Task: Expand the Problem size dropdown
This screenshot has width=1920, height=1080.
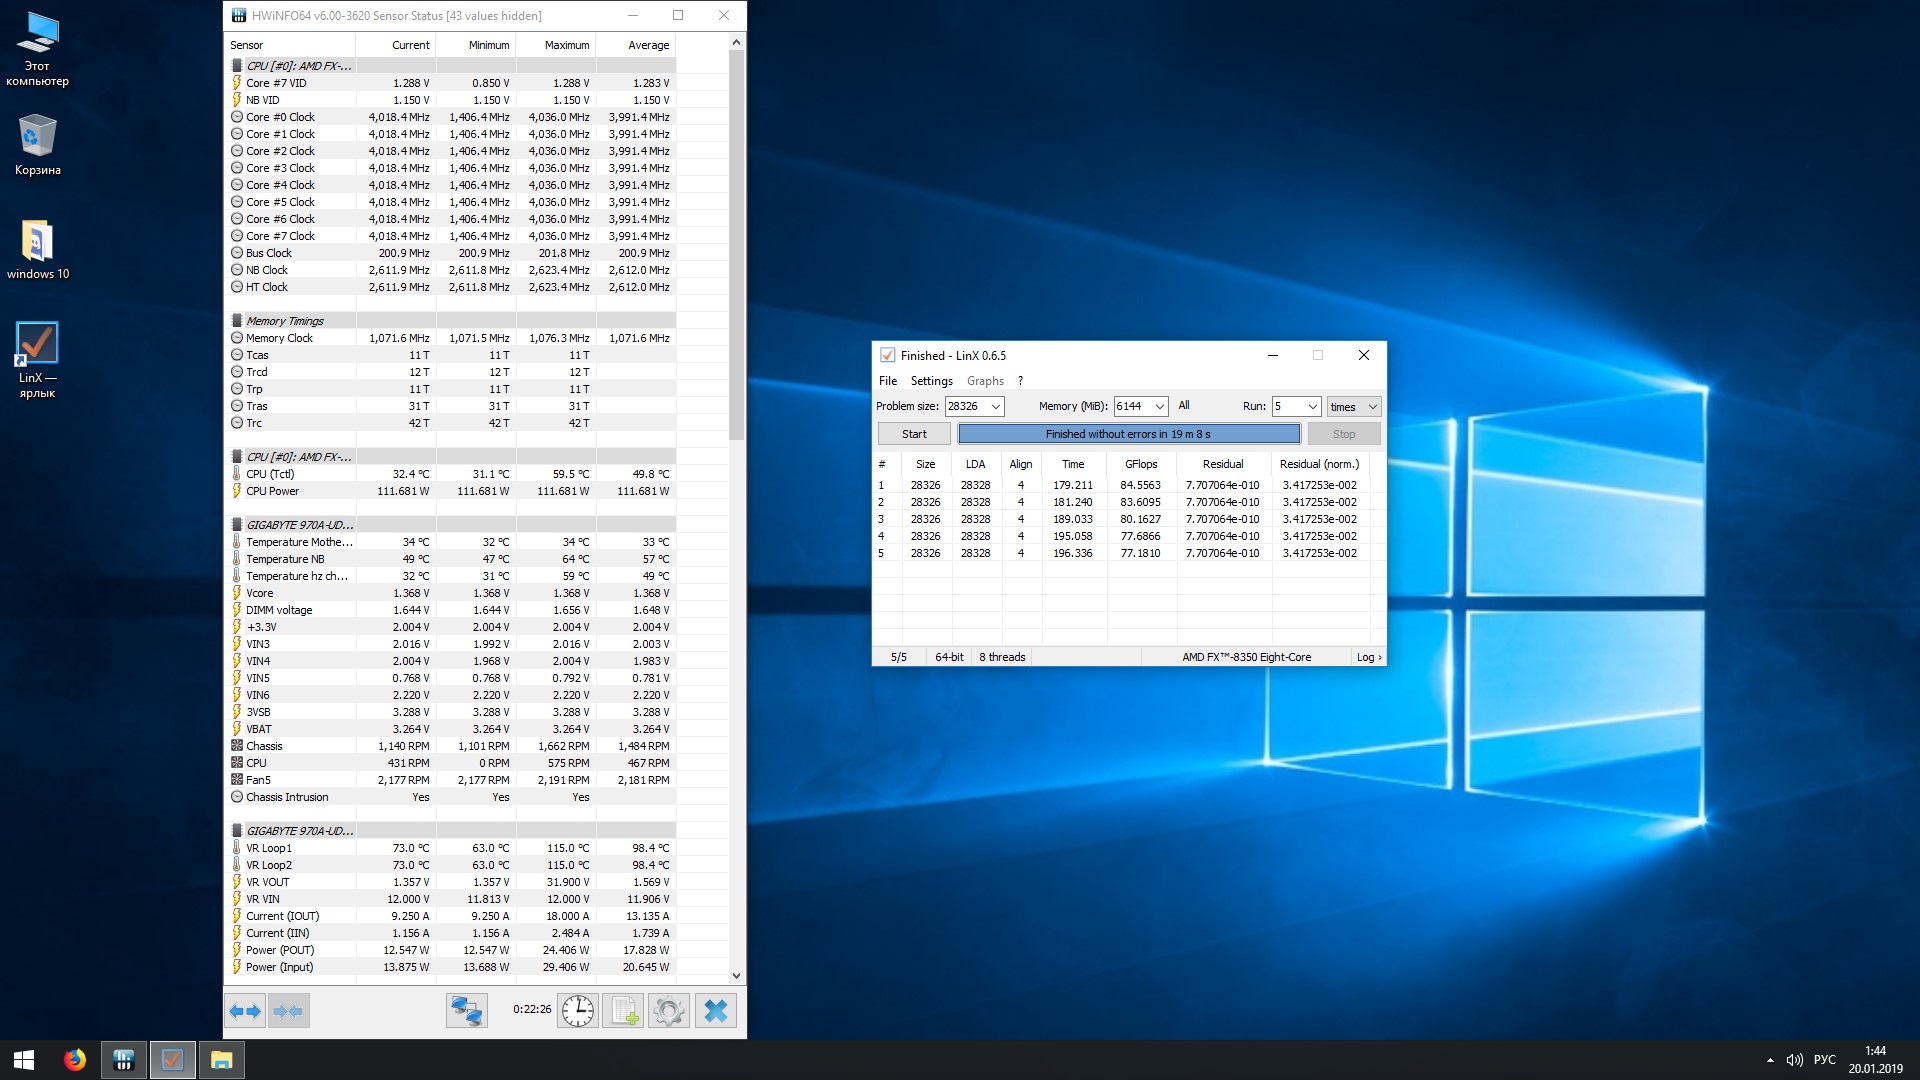Action: pyautogui.click(x=996, y=407)
